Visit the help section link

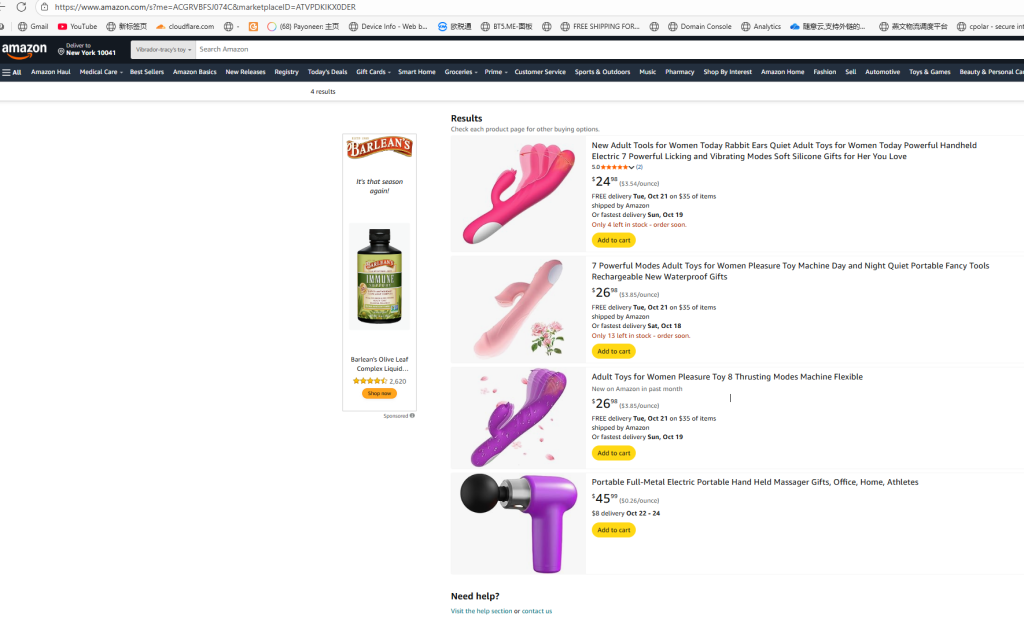481,611
